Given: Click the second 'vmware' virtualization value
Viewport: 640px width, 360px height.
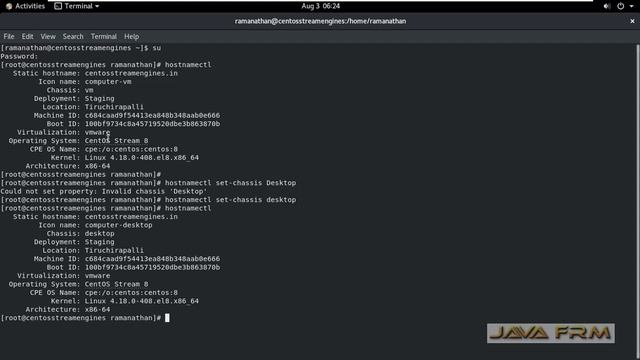Looking at the screenshot, I should point(97,276).
